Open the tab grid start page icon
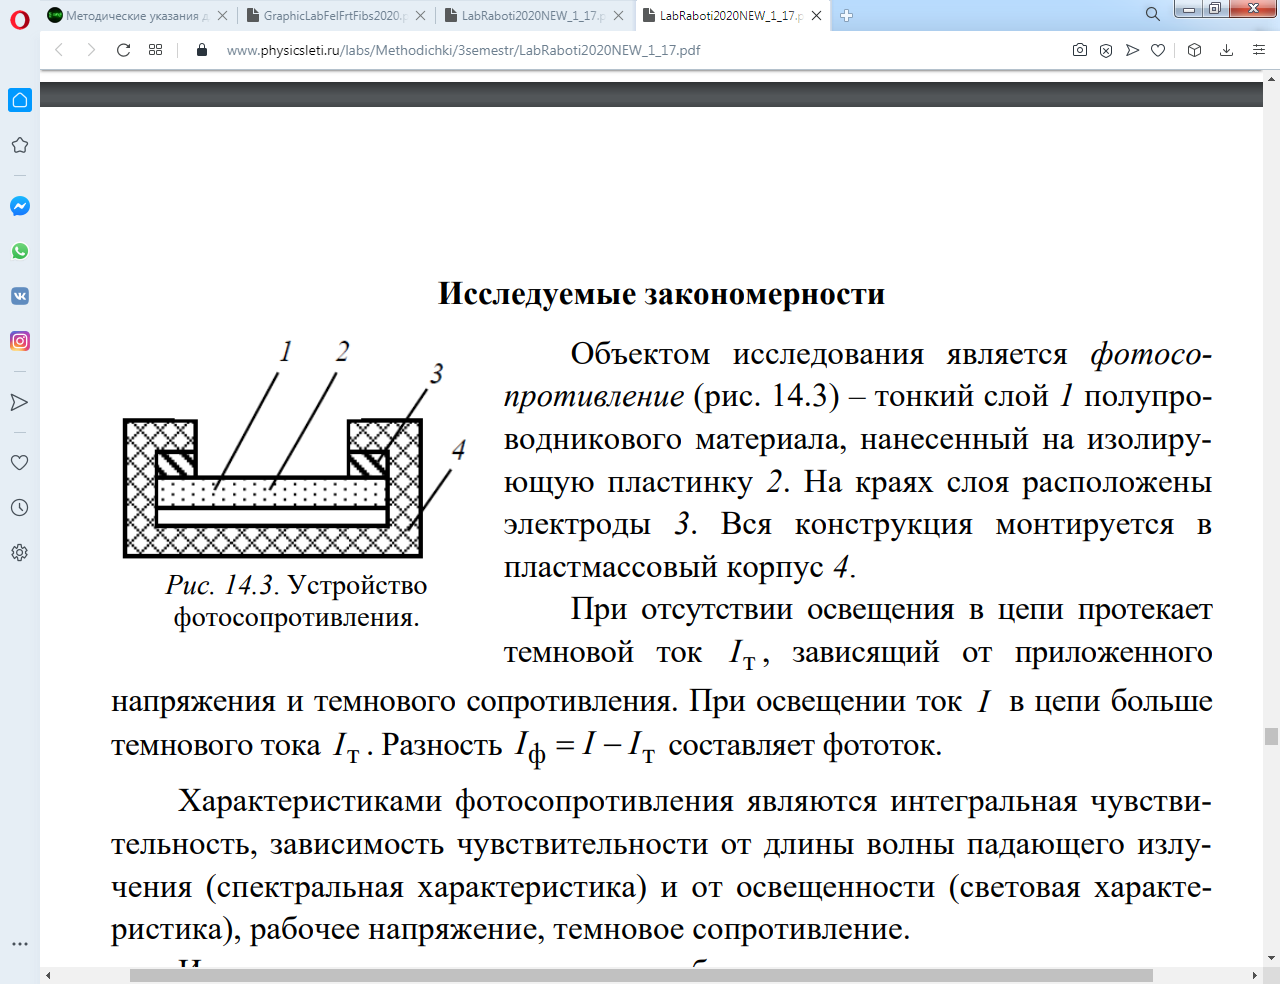This screenshot has height=984, width=1280. [x=155, y=50]
